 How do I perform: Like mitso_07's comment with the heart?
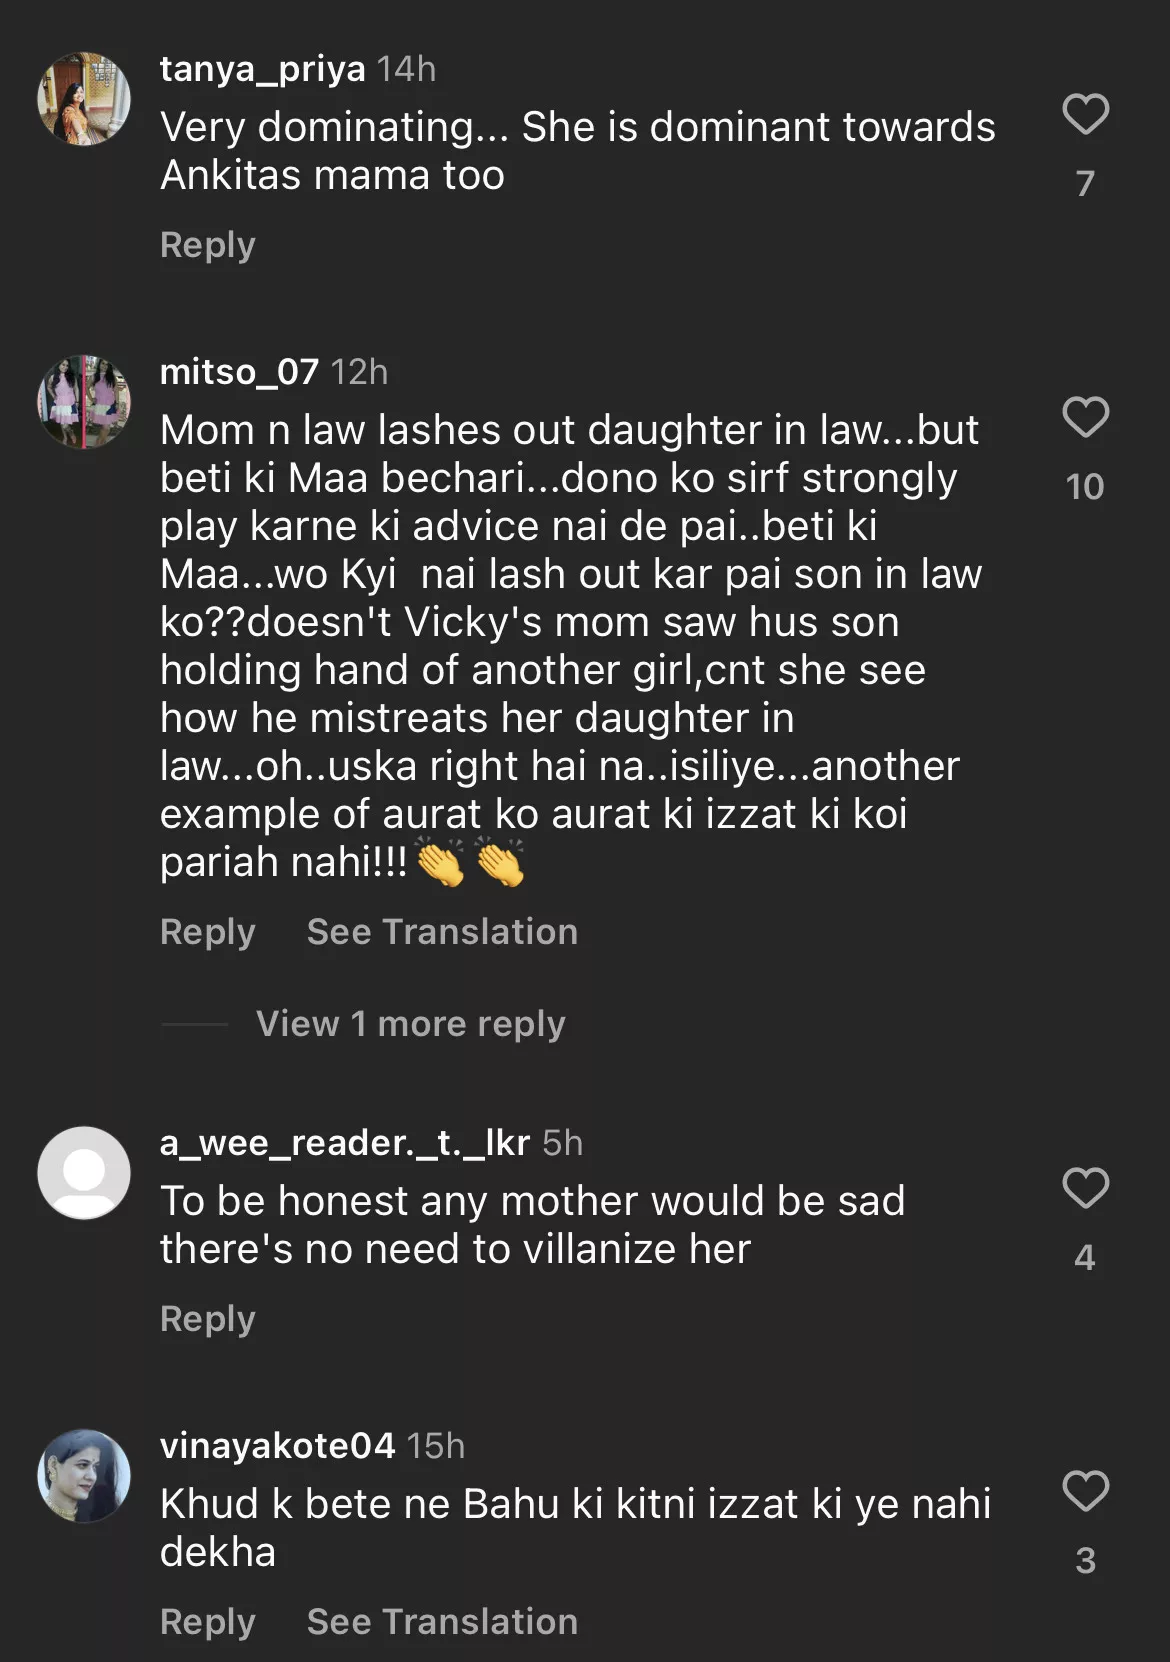[x=1085, y=417]
